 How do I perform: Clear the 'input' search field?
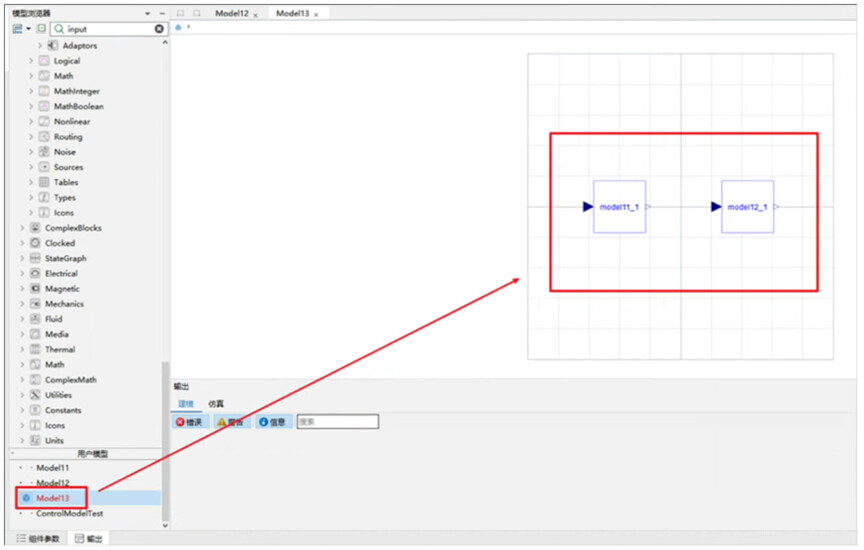pos(159,29)
